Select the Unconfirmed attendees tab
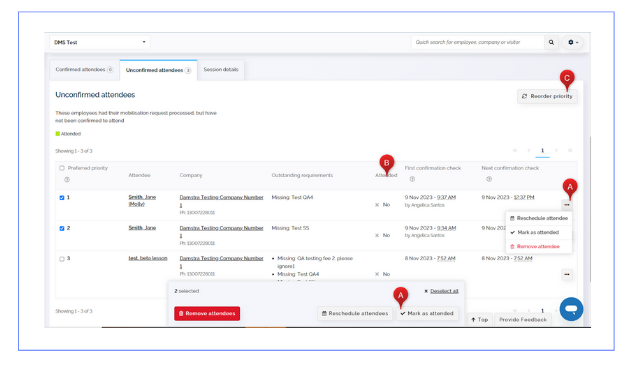Screen dimensions: 633x368 tap(158, 70)
